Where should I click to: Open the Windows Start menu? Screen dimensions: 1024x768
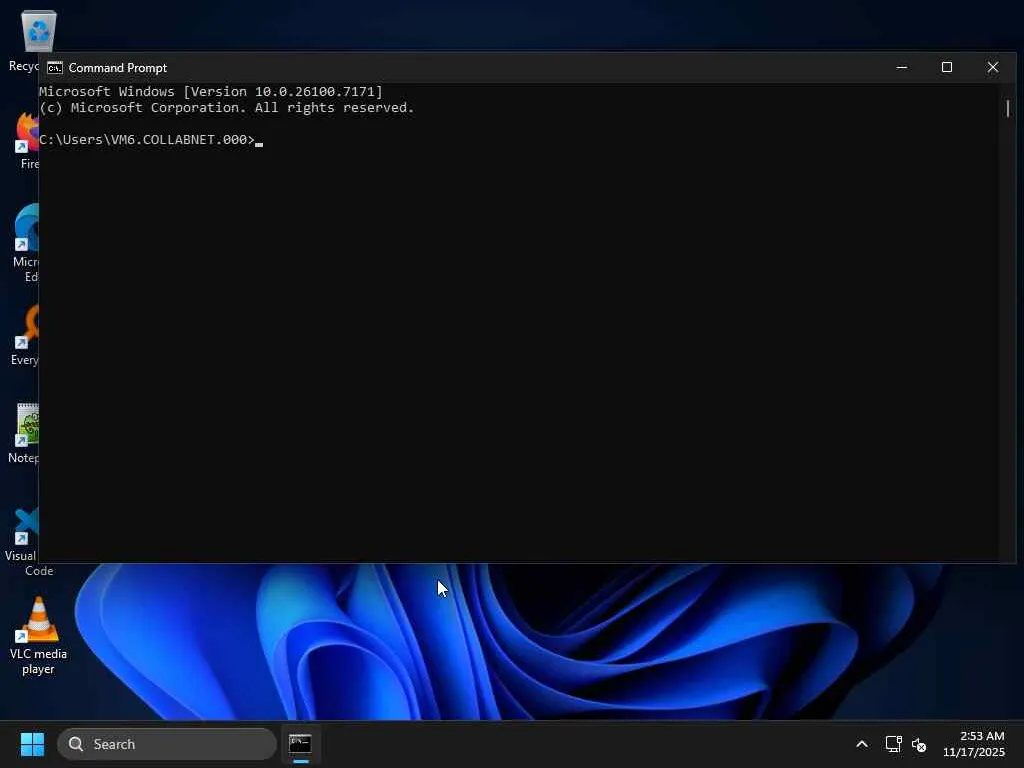pyautogui.click(x=32, y=744)
